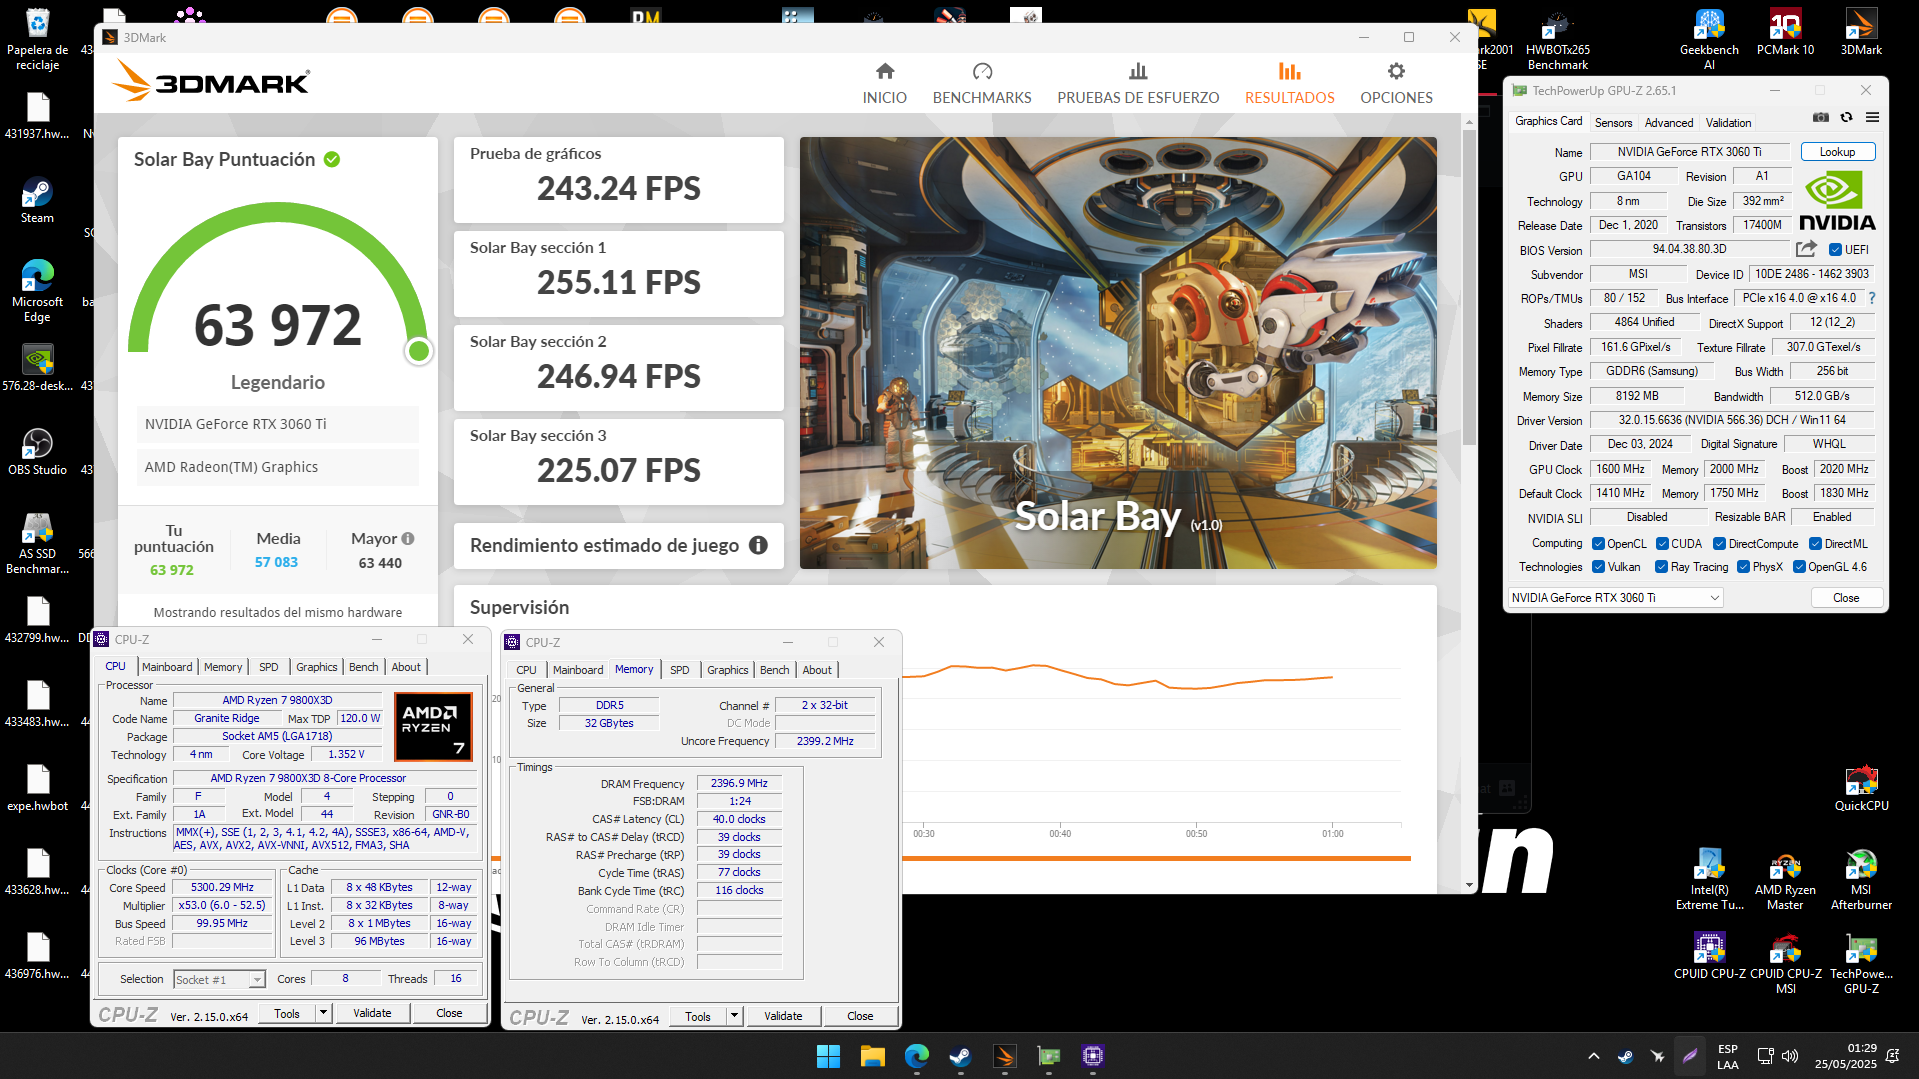Open Intel Extreme Tuning desktop shortcut

1709,880
